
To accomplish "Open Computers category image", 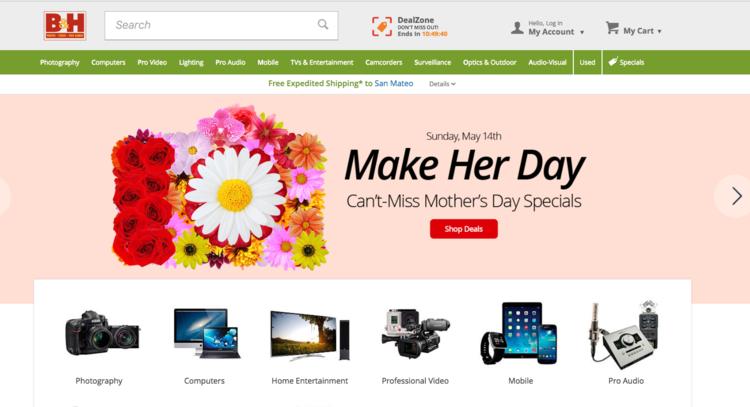I will click(206, 333).
